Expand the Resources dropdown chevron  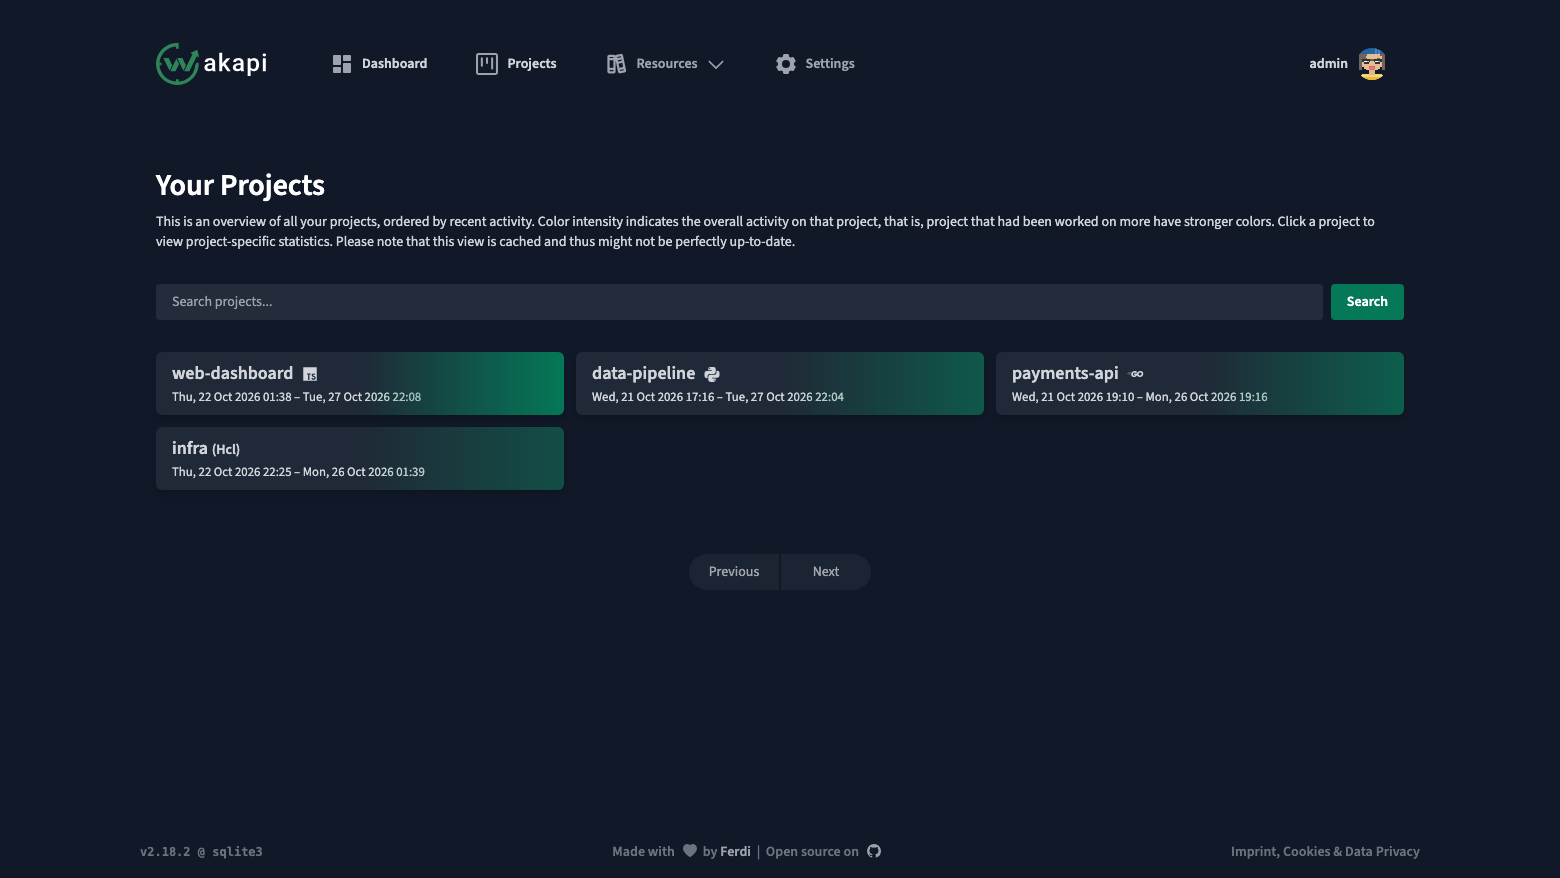[716, 64]
